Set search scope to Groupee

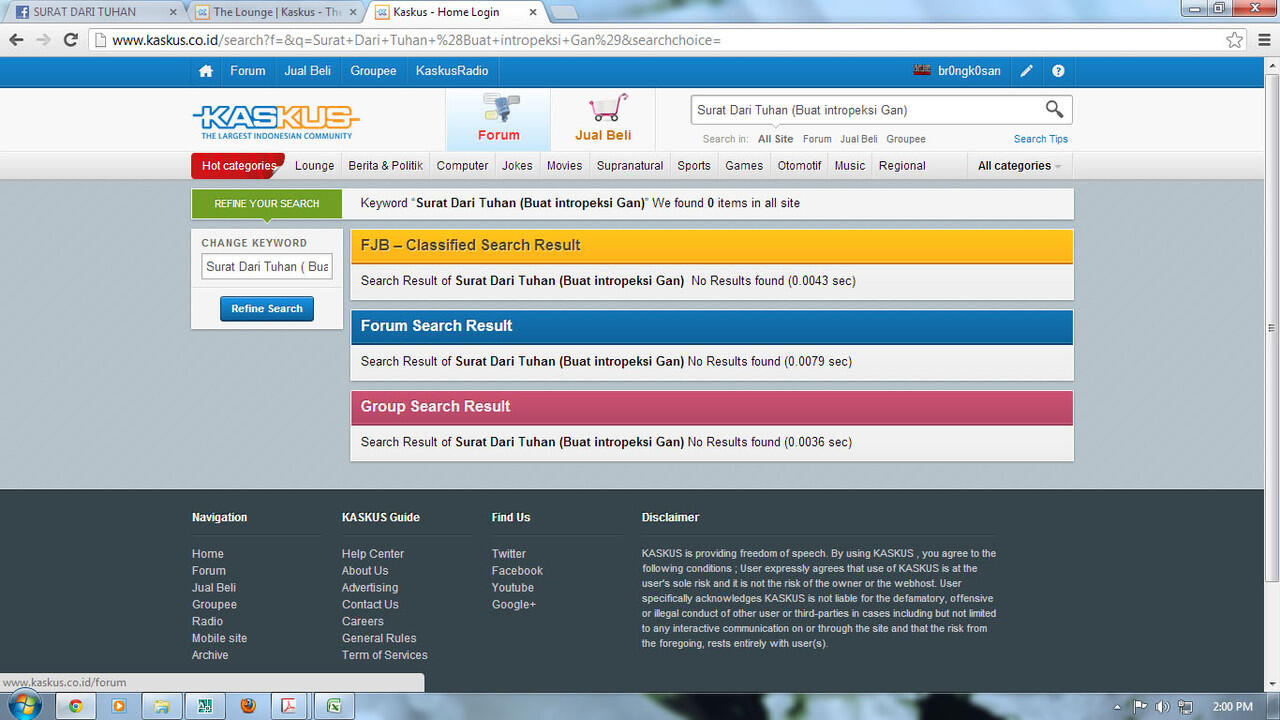tap(906, 139)
